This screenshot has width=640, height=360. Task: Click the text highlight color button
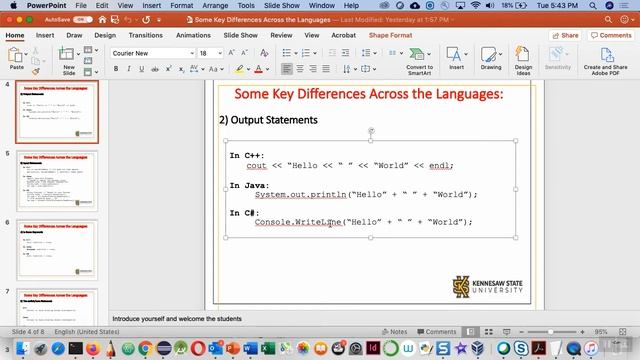point(240,69)
